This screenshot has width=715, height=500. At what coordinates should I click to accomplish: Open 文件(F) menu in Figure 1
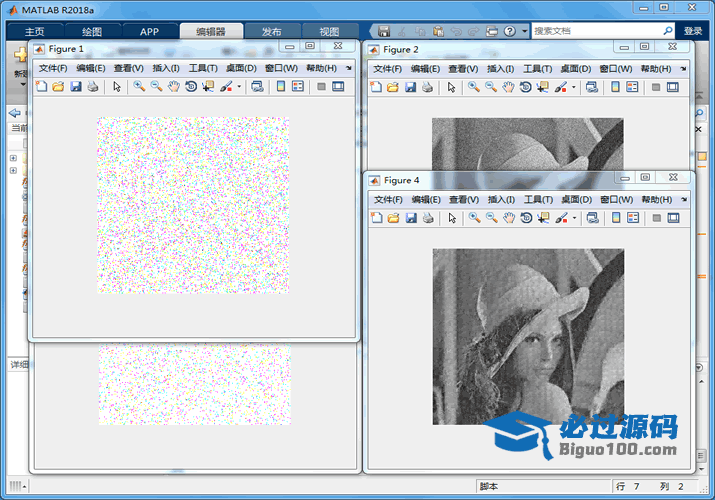(x=53, y=68)
